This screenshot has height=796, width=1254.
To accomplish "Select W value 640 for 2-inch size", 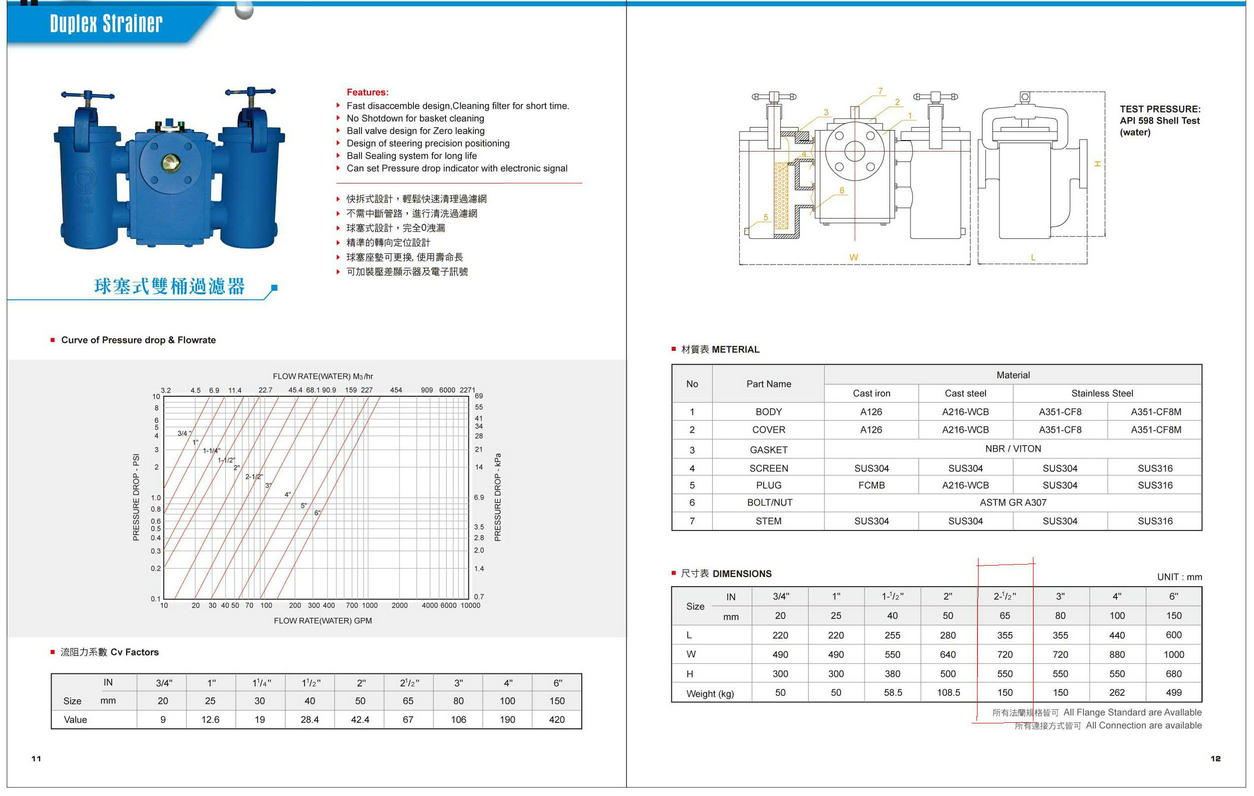I will [x=948, y=654].
